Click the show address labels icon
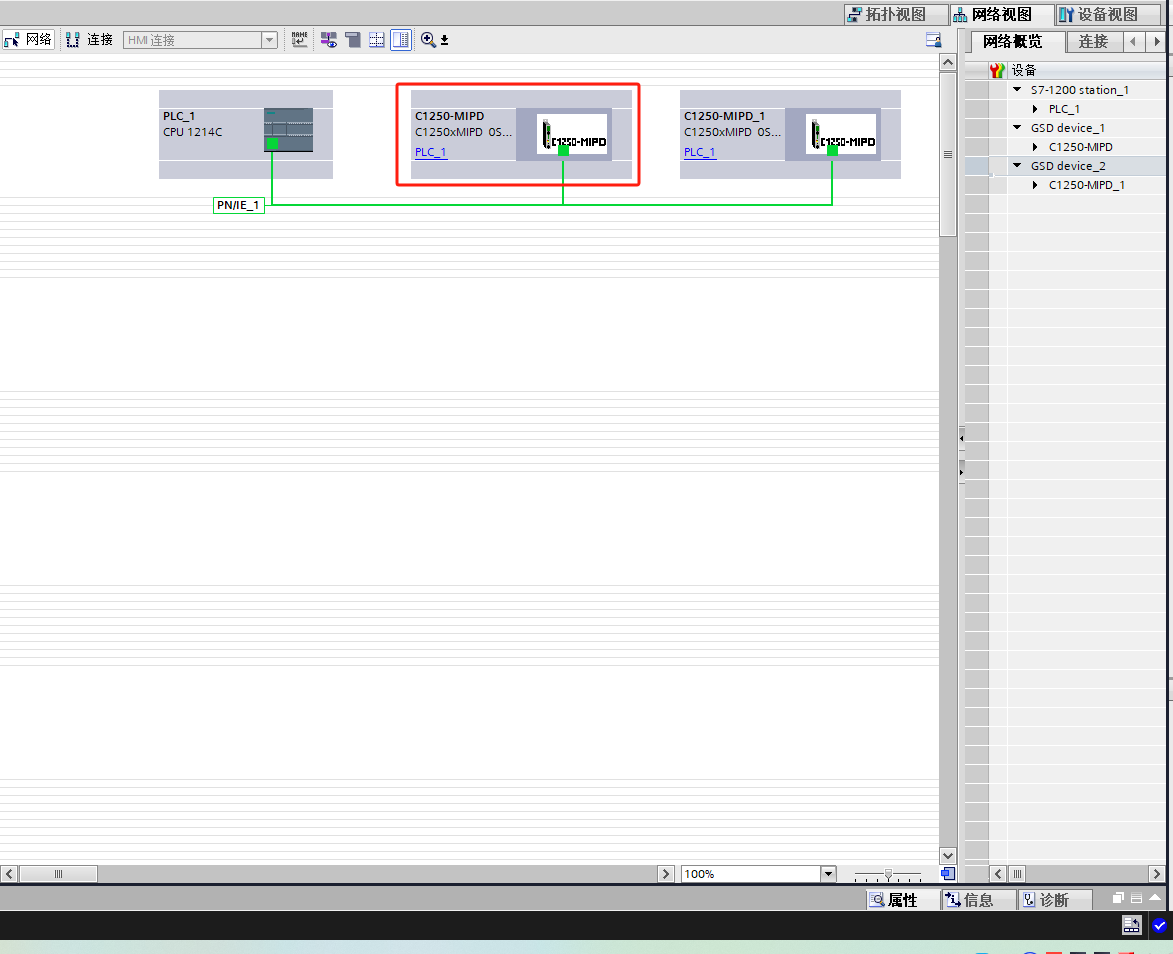The height and width of the screenshot is (954, 1173). click(328, 40)
